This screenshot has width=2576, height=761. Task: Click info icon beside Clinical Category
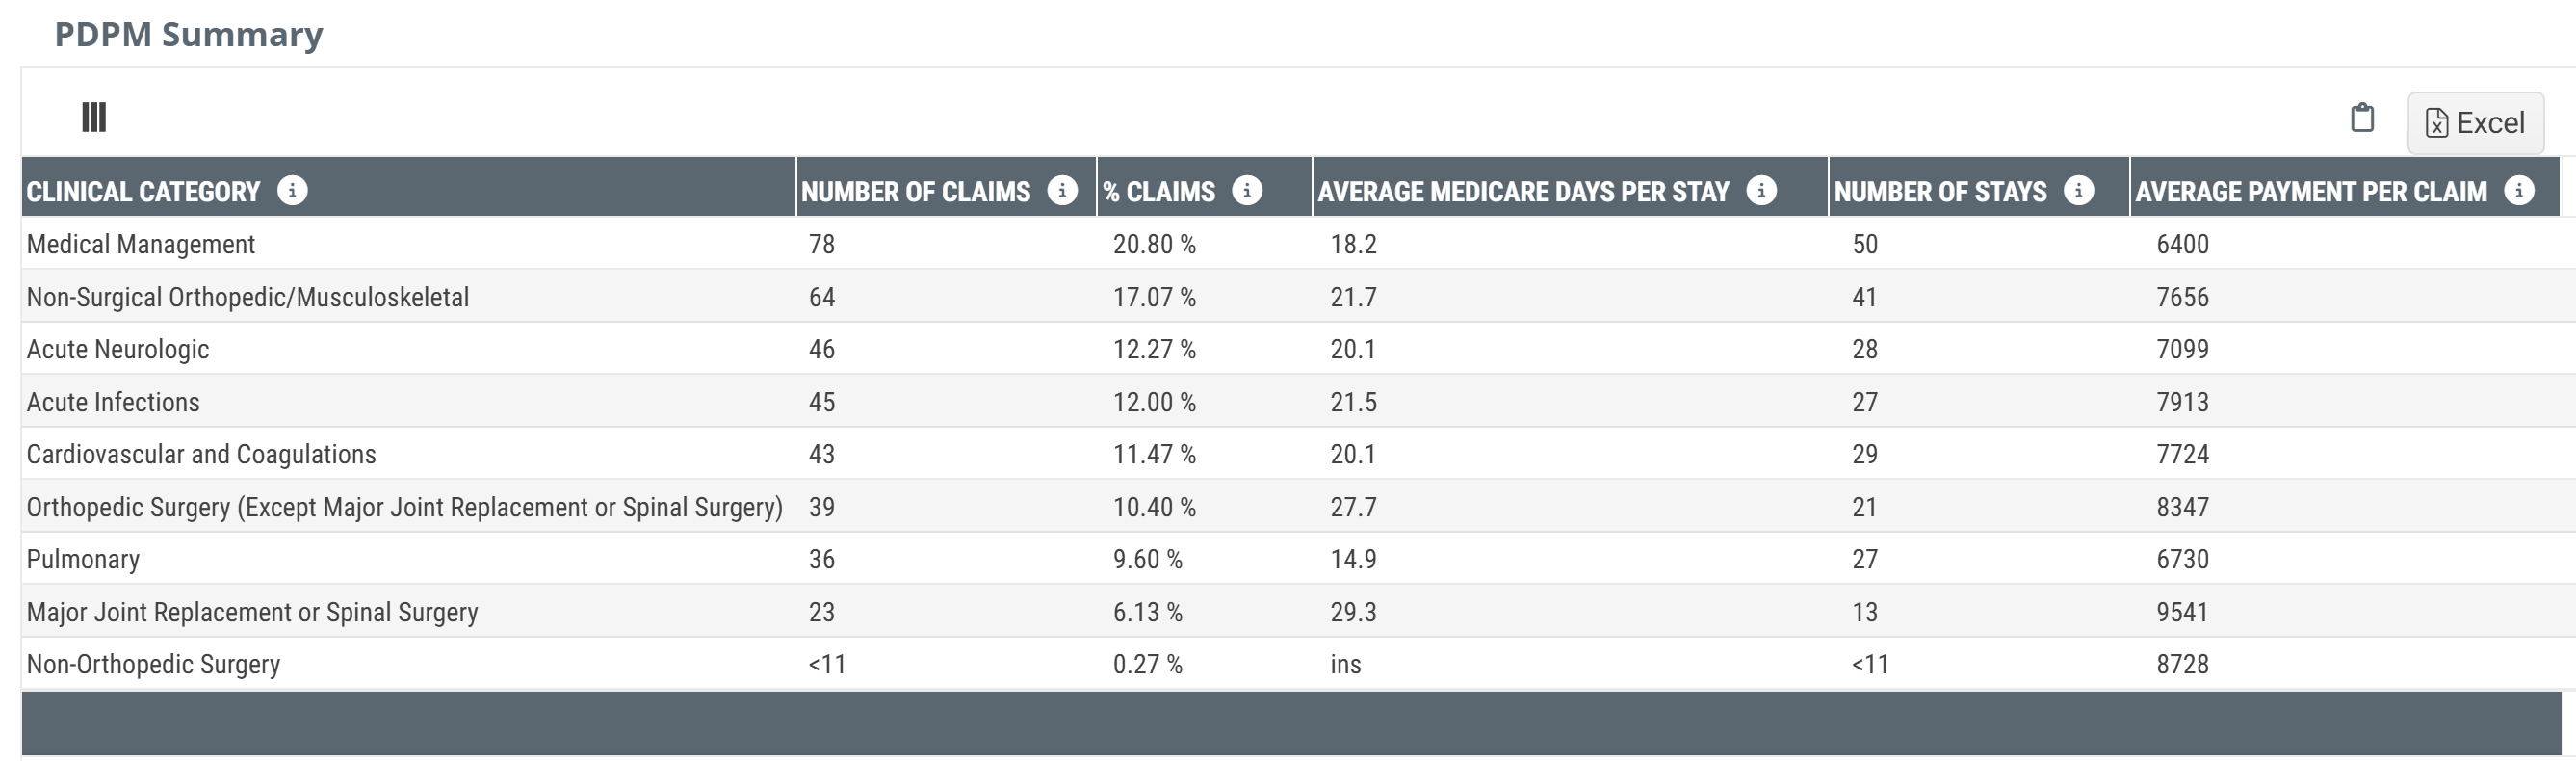(292, 190)
